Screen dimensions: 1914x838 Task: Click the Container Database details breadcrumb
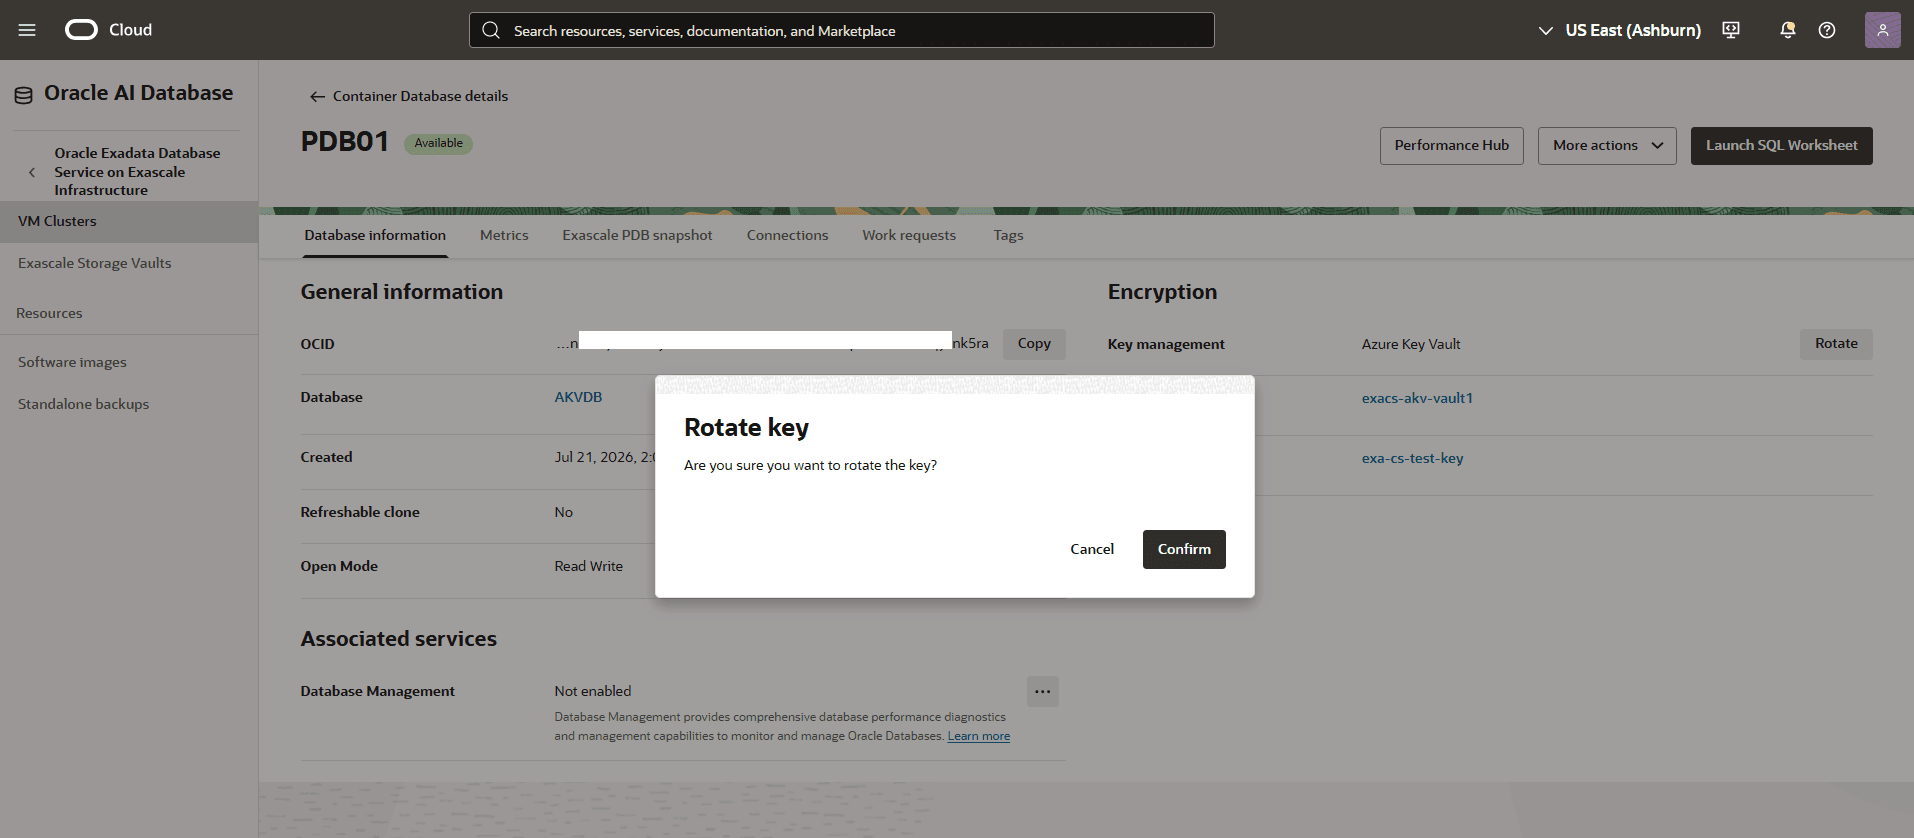(420, 96)
